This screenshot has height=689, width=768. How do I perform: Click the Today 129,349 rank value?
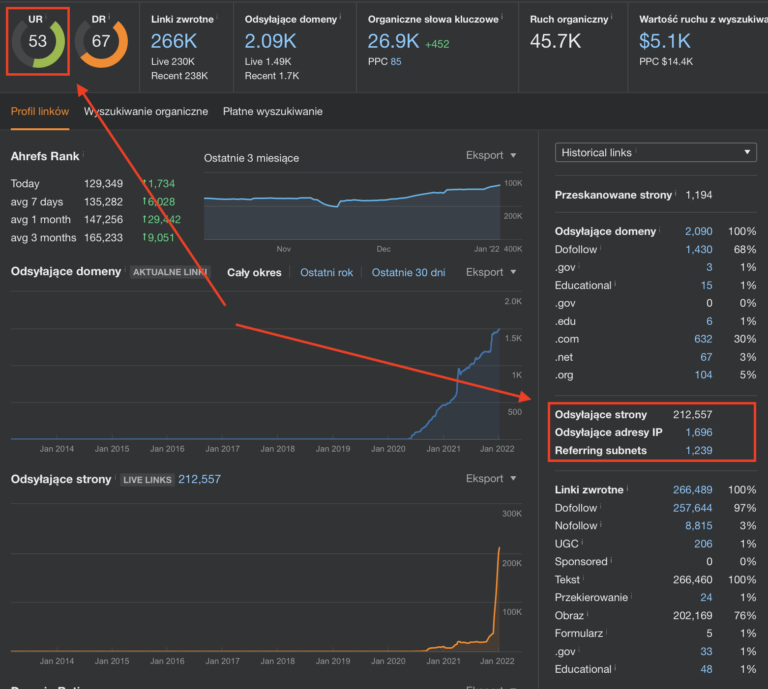103,184
